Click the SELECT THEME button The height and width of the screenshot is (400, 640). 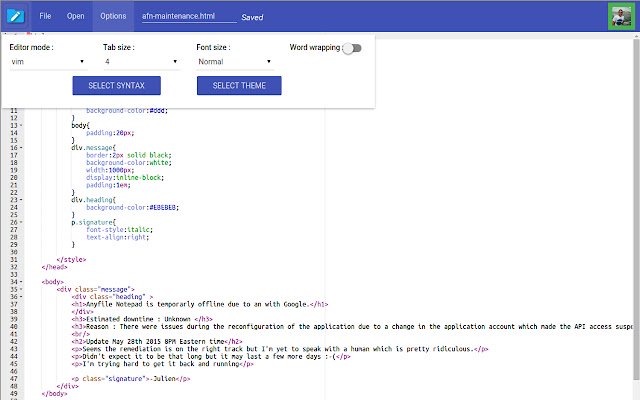tap(239, 85)
